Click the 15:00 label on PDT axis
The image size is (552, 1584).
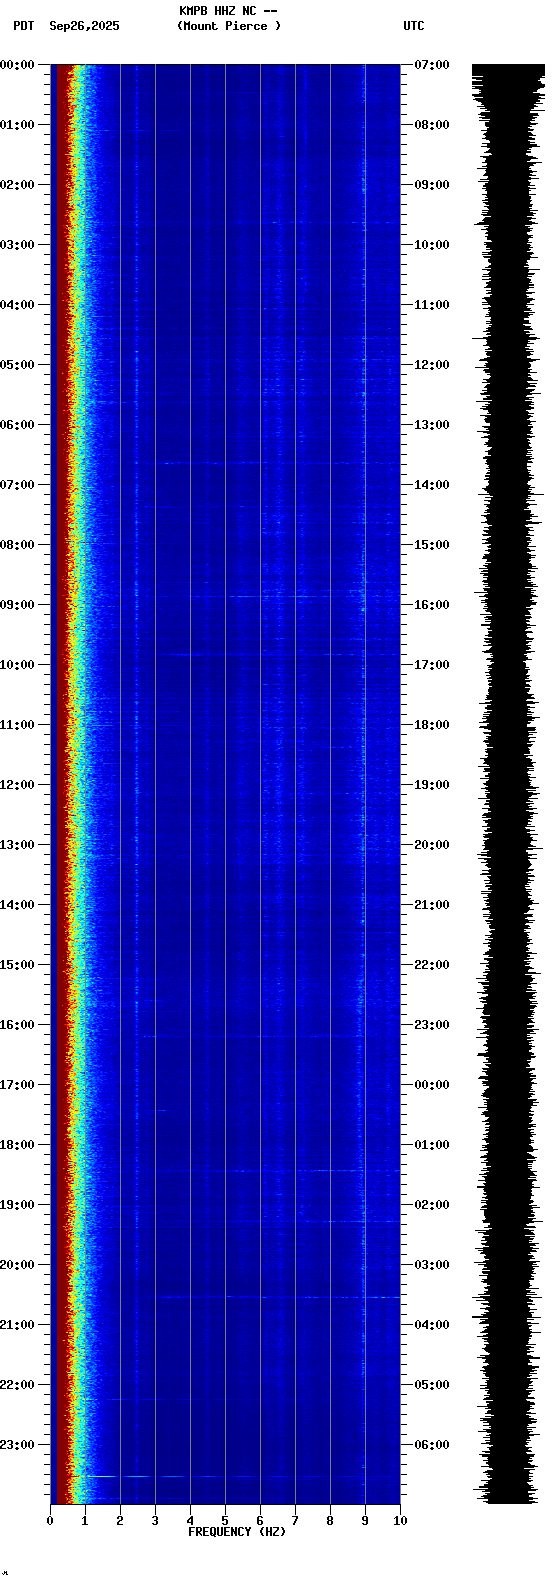(18, 965)
